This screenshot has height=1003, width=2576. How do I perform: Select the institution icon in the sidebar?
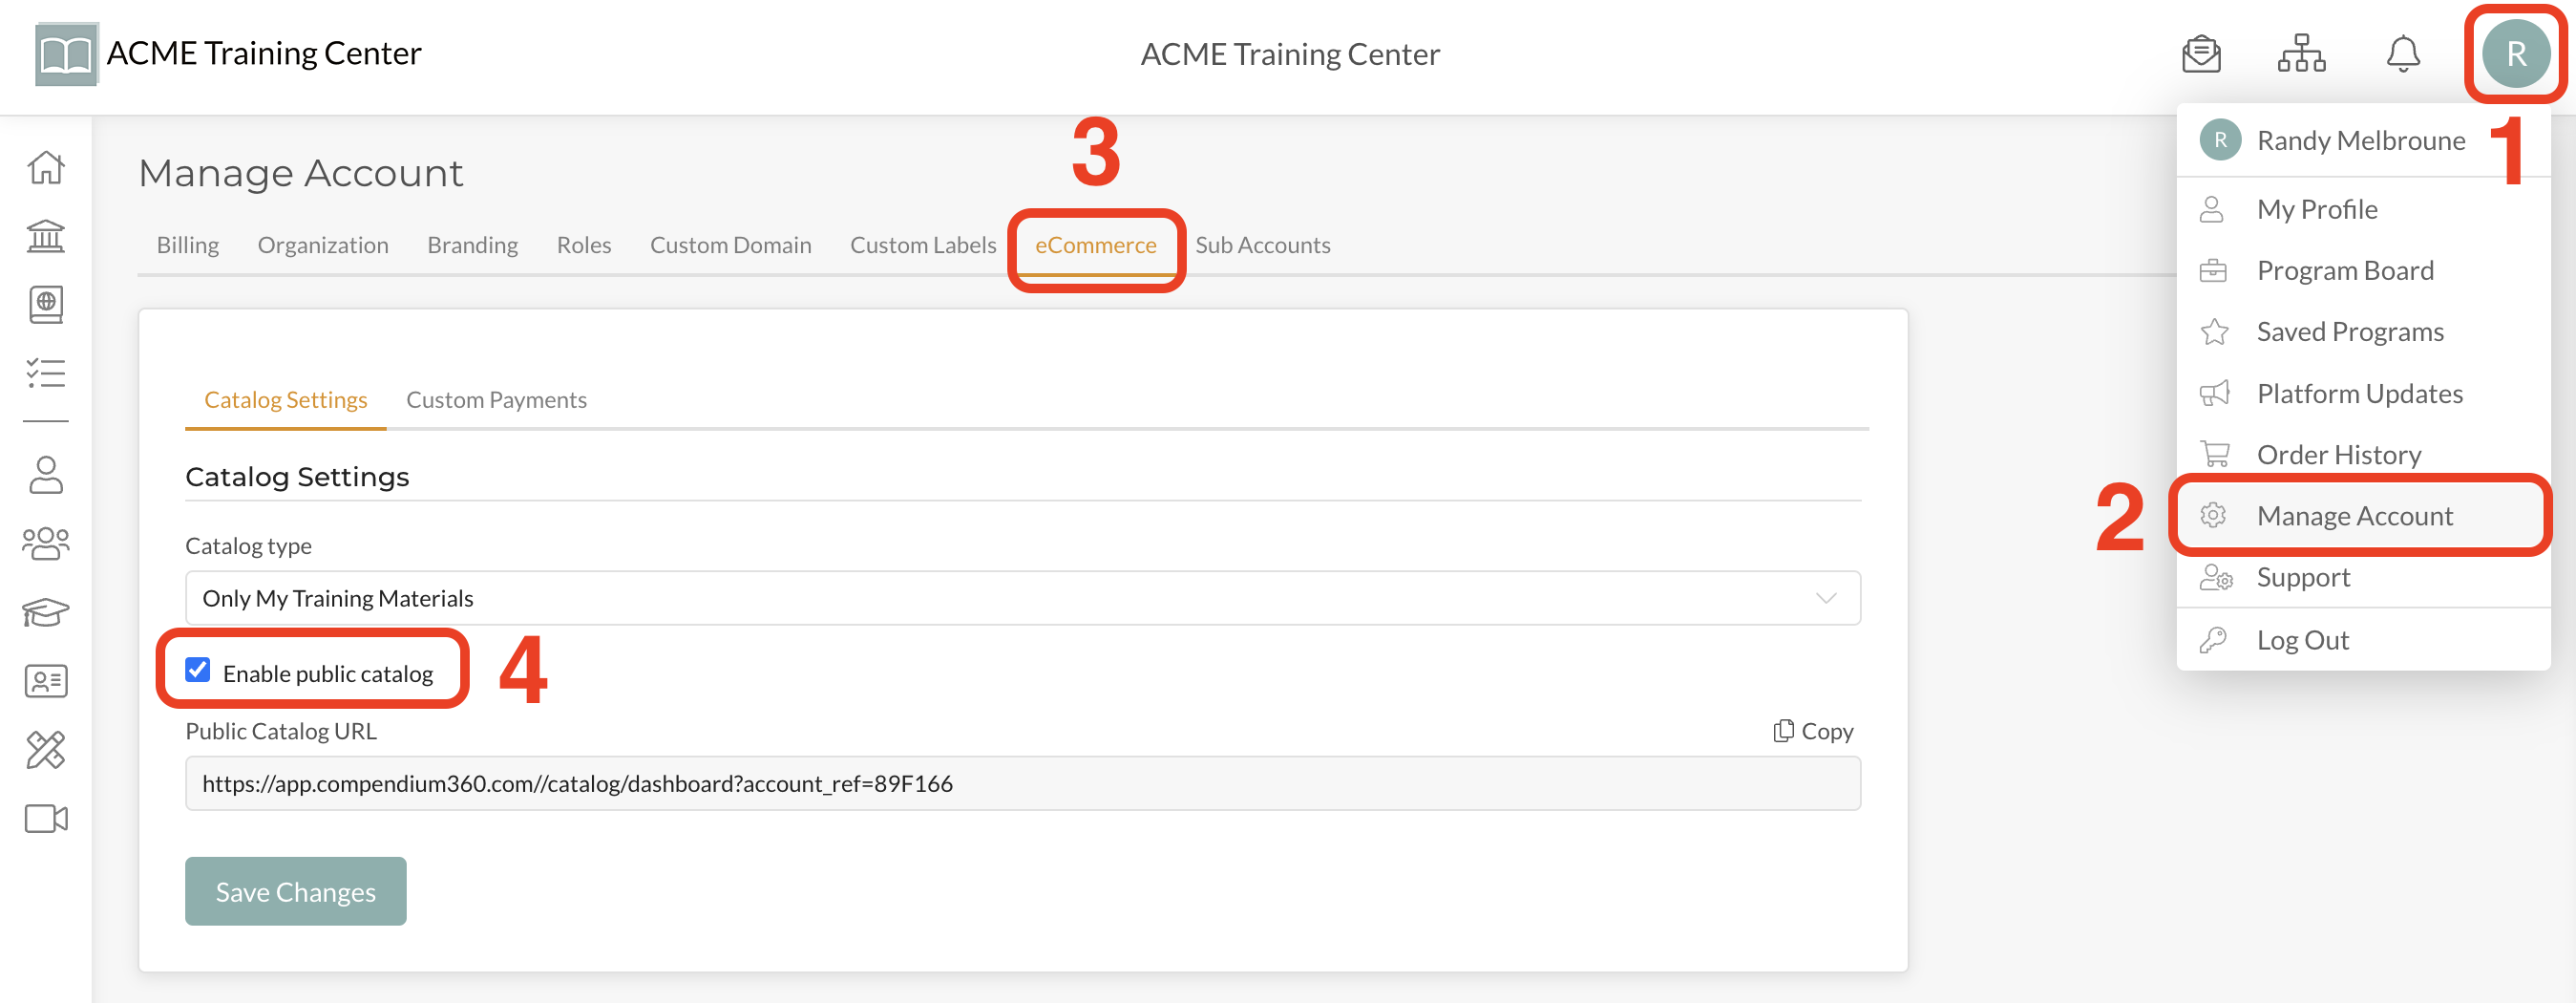[x=45, y=238]
